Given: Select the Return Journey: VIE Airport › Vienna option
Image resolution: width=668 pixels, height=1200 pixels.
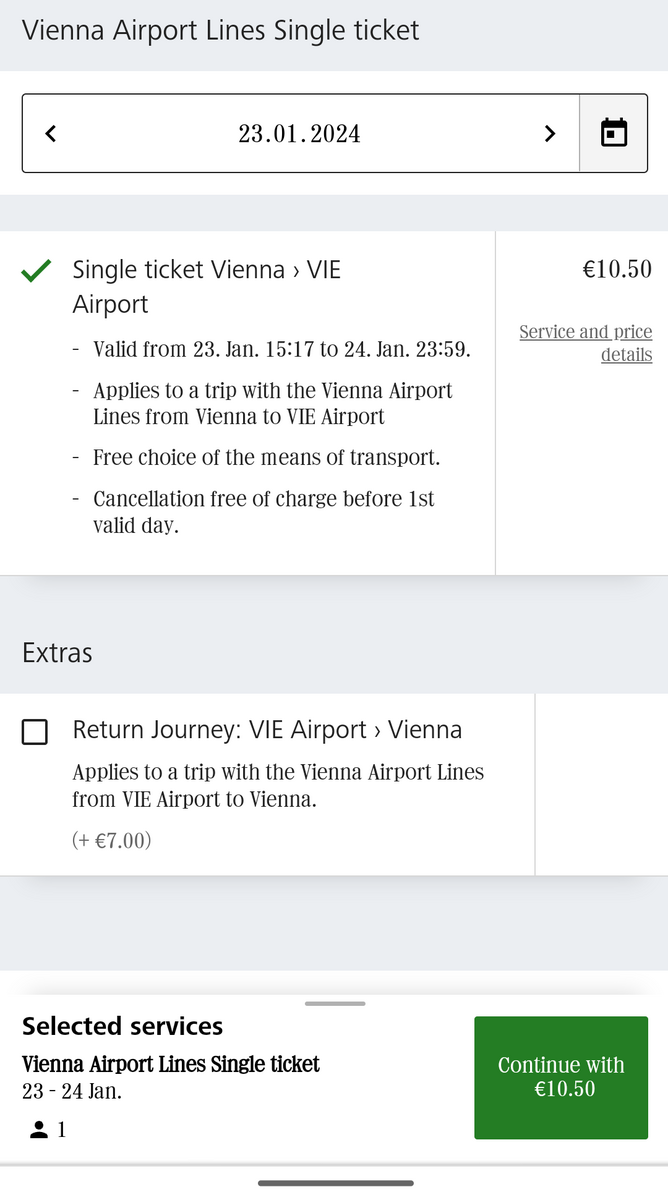Looking at the screenshot, I should [267, 730].
